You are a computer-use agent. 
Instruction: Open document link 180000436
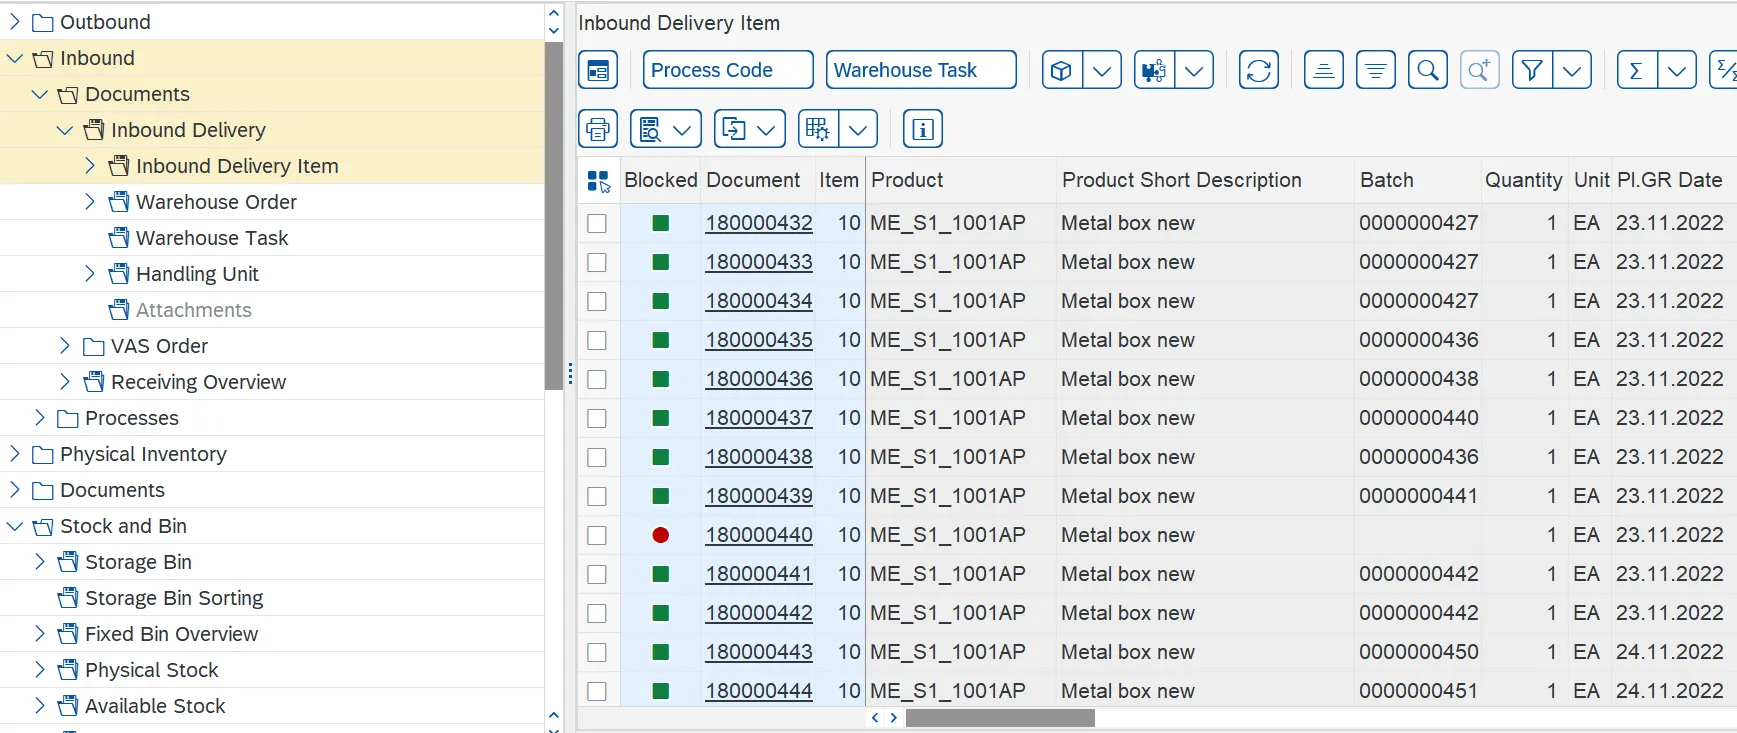(759, 379)
